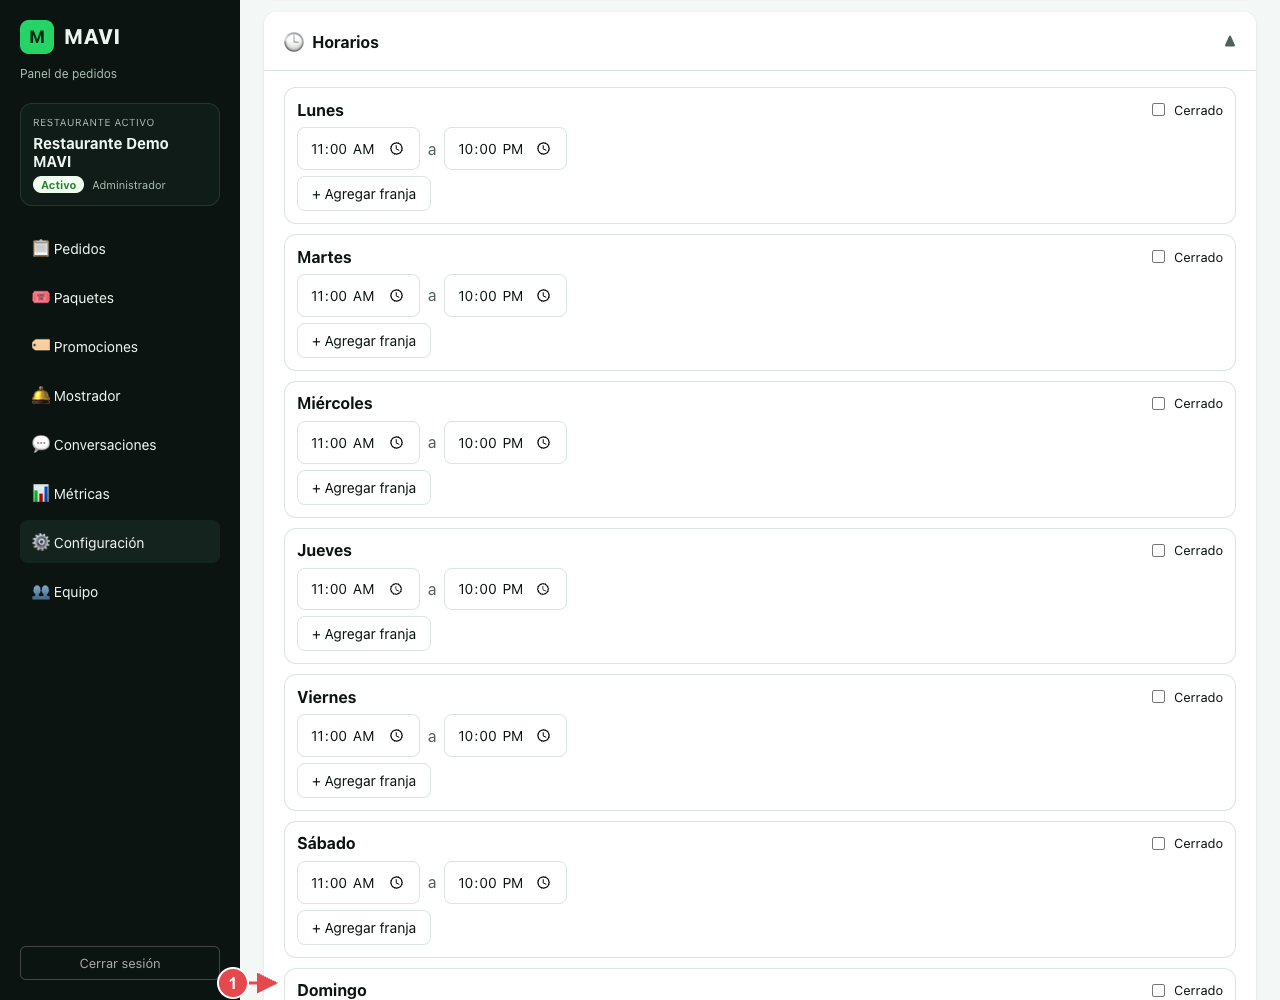Click the Horarios clock icon
The height and width of the screenshot is (1000, 1280).
[x=294, y=42]
